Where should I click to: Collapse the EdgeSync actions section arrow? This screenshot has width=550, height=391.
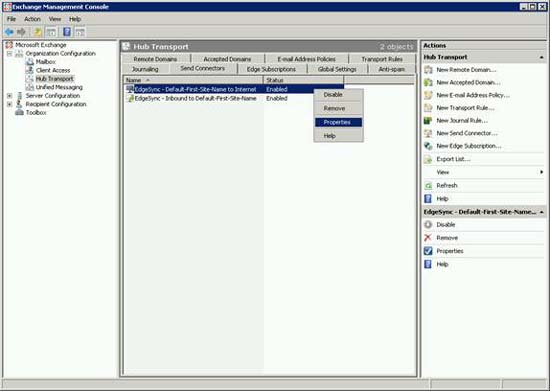click(x=542, y=212)
